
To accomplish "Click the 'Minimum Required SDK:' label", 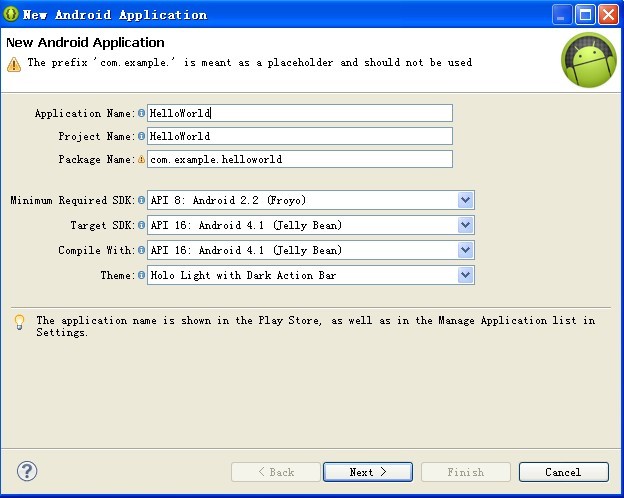I will pyautogui.click(x=73, y=200).
